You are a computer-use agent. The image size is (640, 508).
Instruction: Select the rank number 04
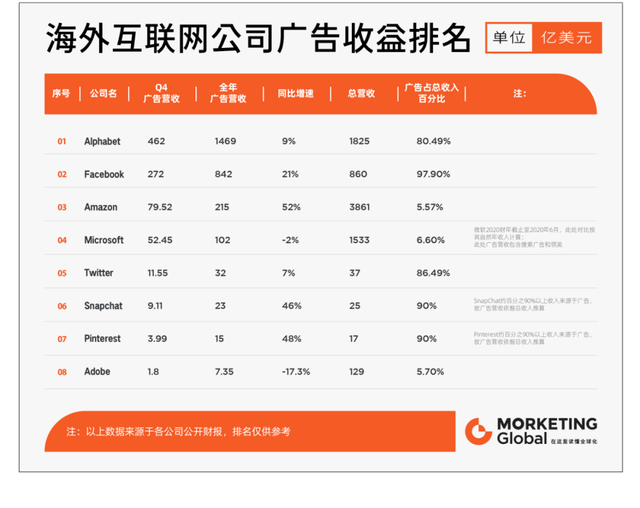62,240
